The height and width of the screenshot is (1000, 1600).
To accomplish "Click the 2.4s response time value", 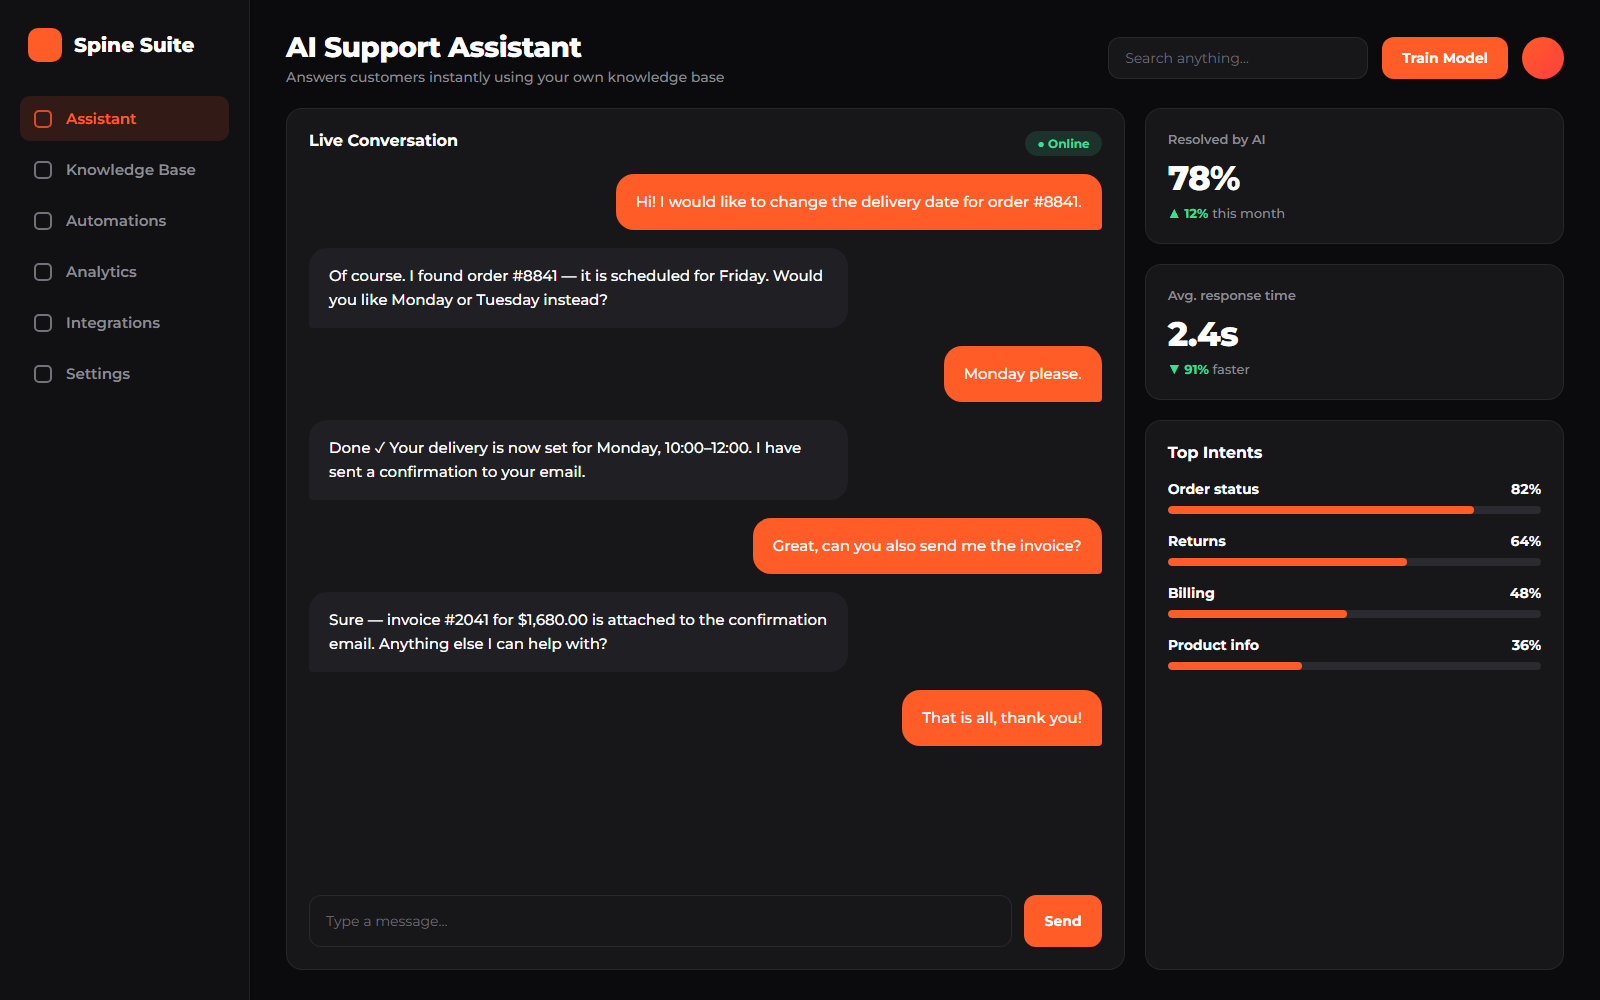I will [1203, 335].
